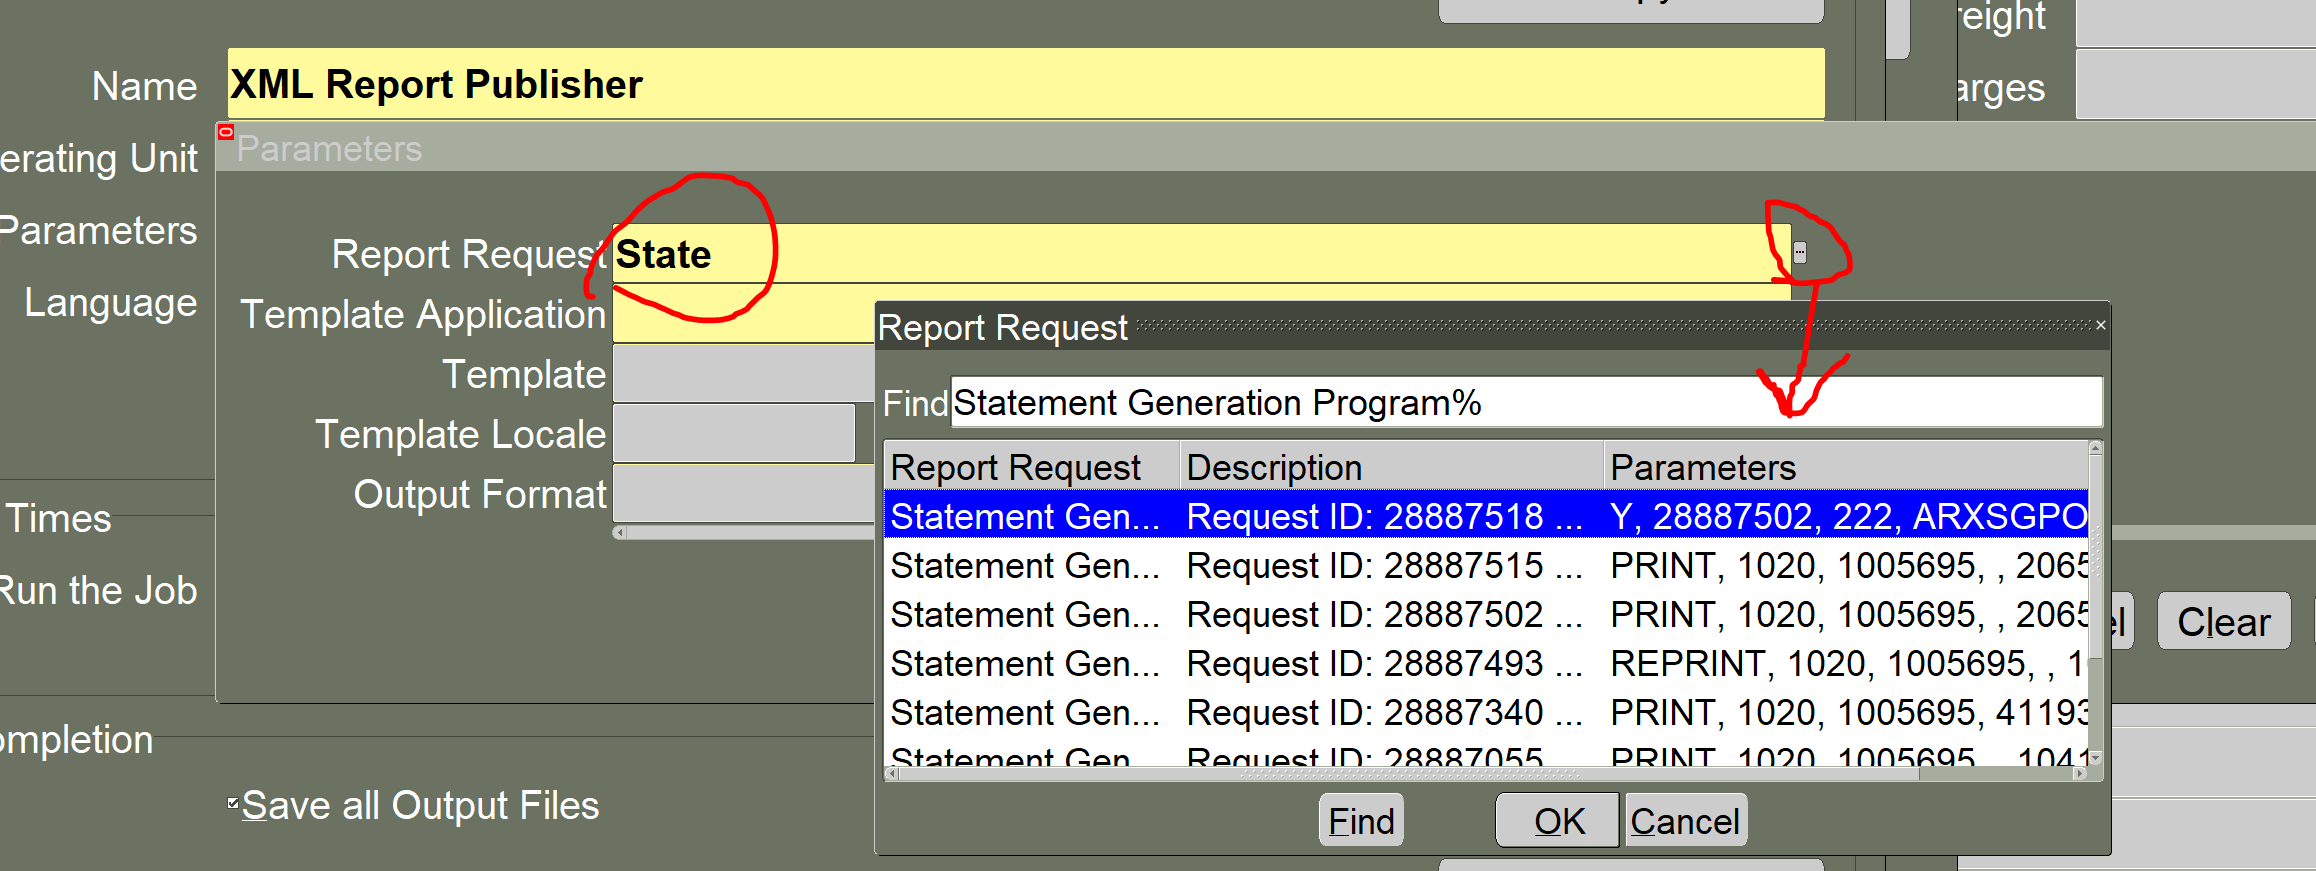The height and width of the screenshot is (871, 2316).
Task: Click the Find button in Report Request dialog
Action: (1361, 820)
